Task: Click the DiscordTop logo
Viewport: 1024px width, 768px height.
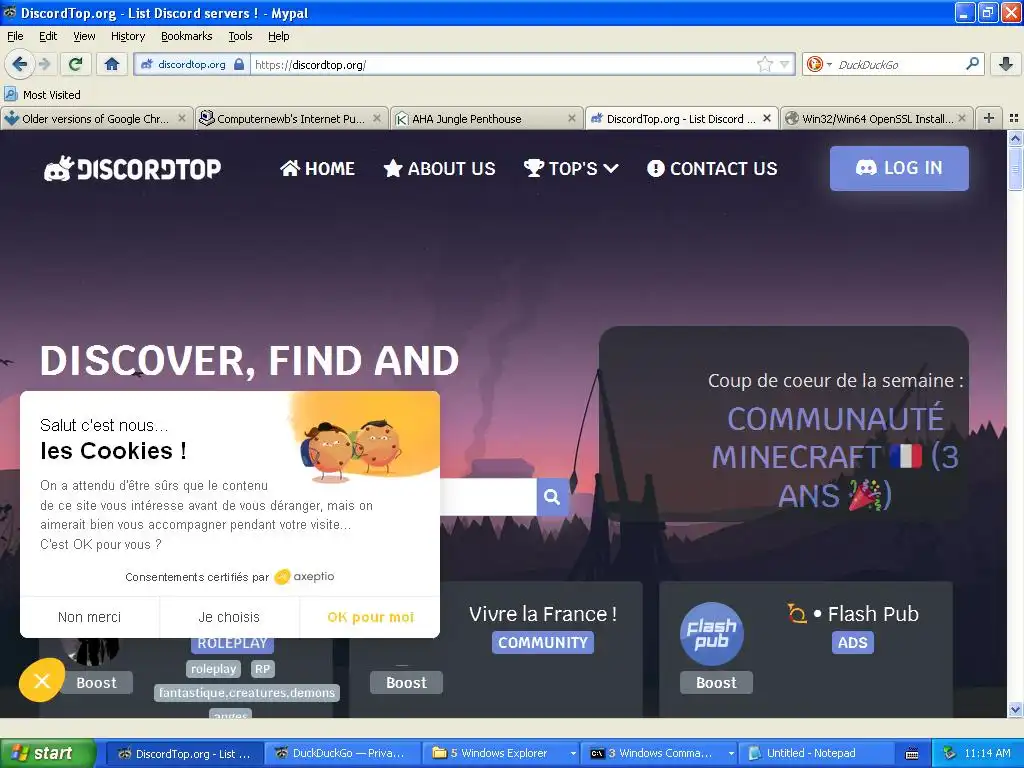Action: 133,168
